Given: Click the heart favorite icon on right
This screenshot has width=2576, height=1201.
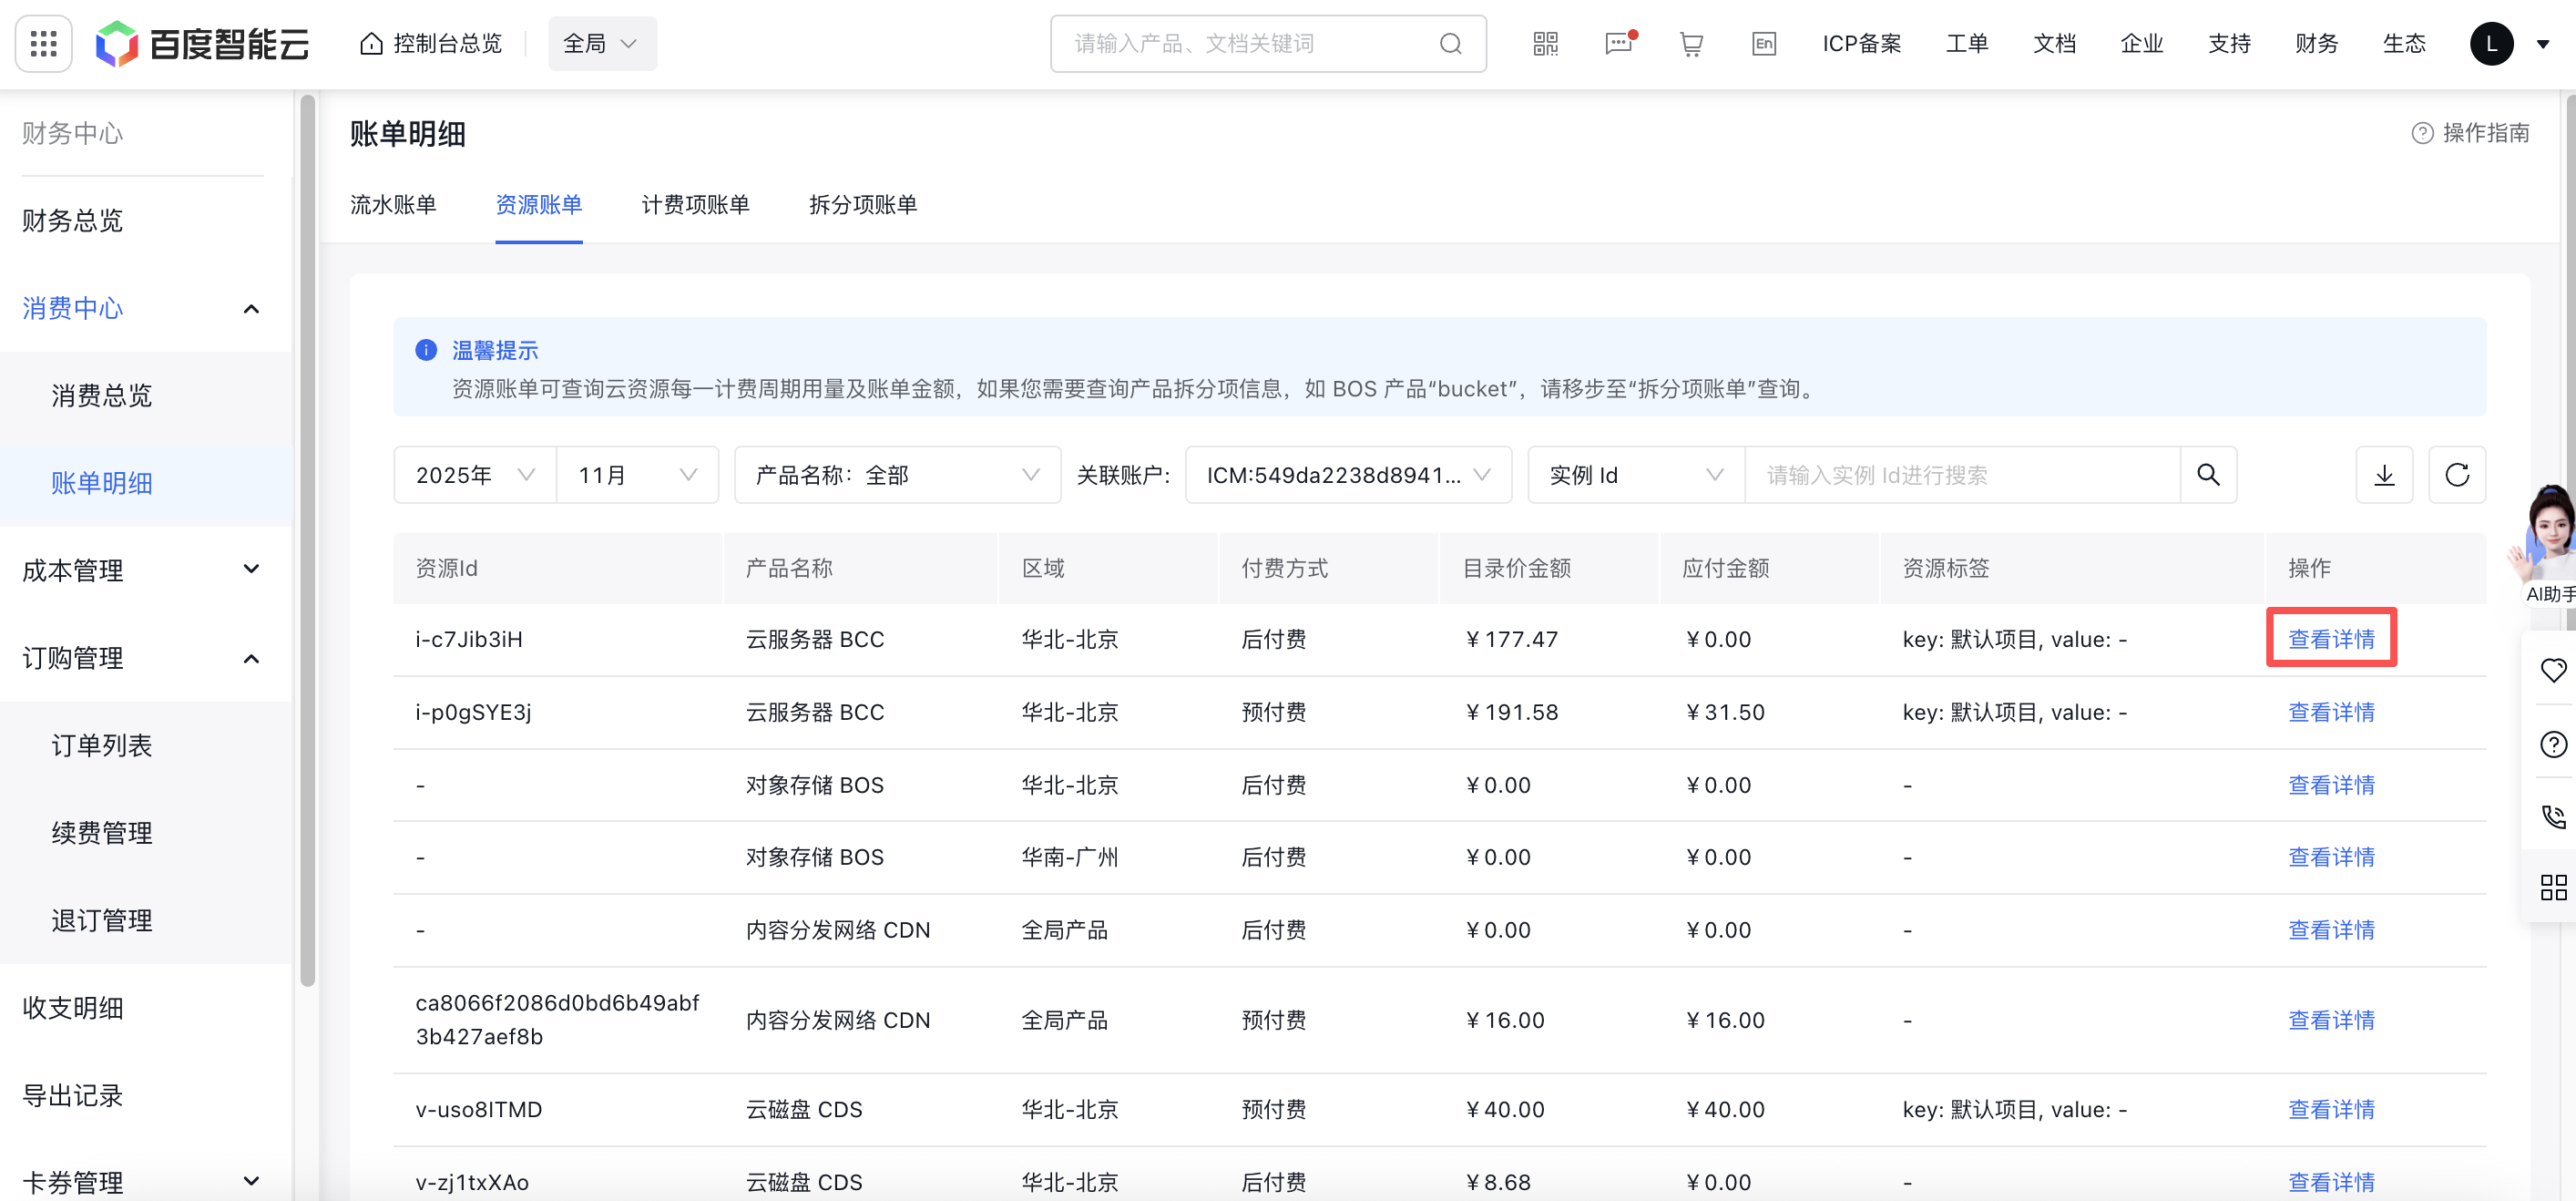Looking at the screenshot, I should (x=2553, y=670).
